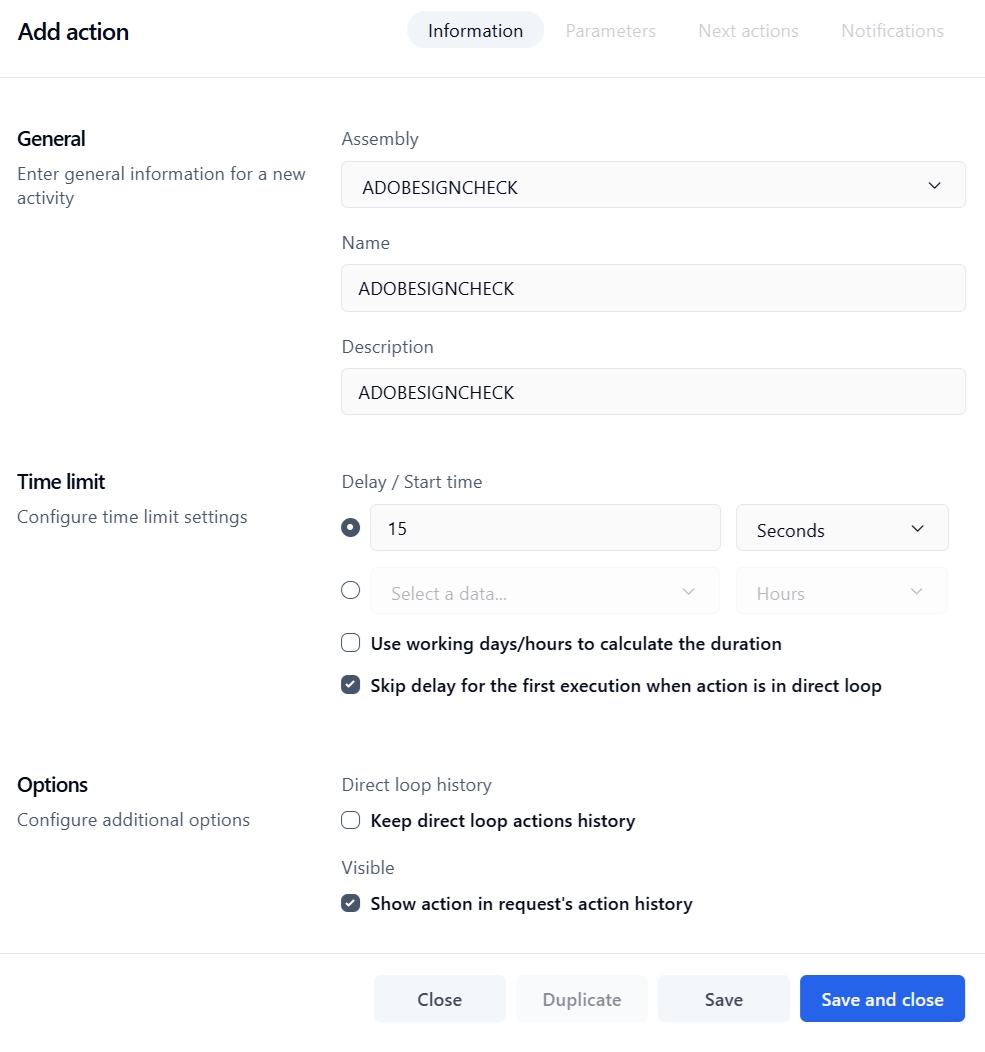985x1052 pixels.
Task: Open the Notifications tab
Action: [892, 31]
